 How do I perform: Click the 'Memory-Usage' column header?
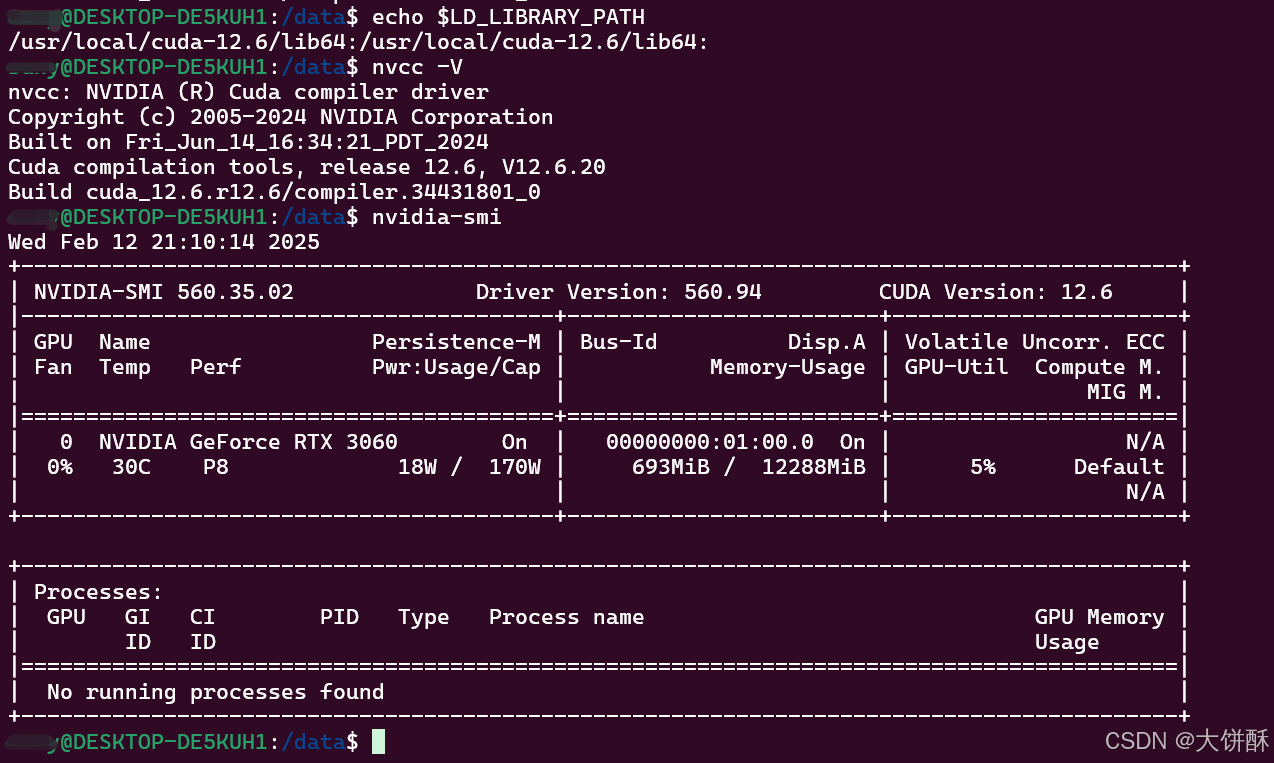(788, 367)
